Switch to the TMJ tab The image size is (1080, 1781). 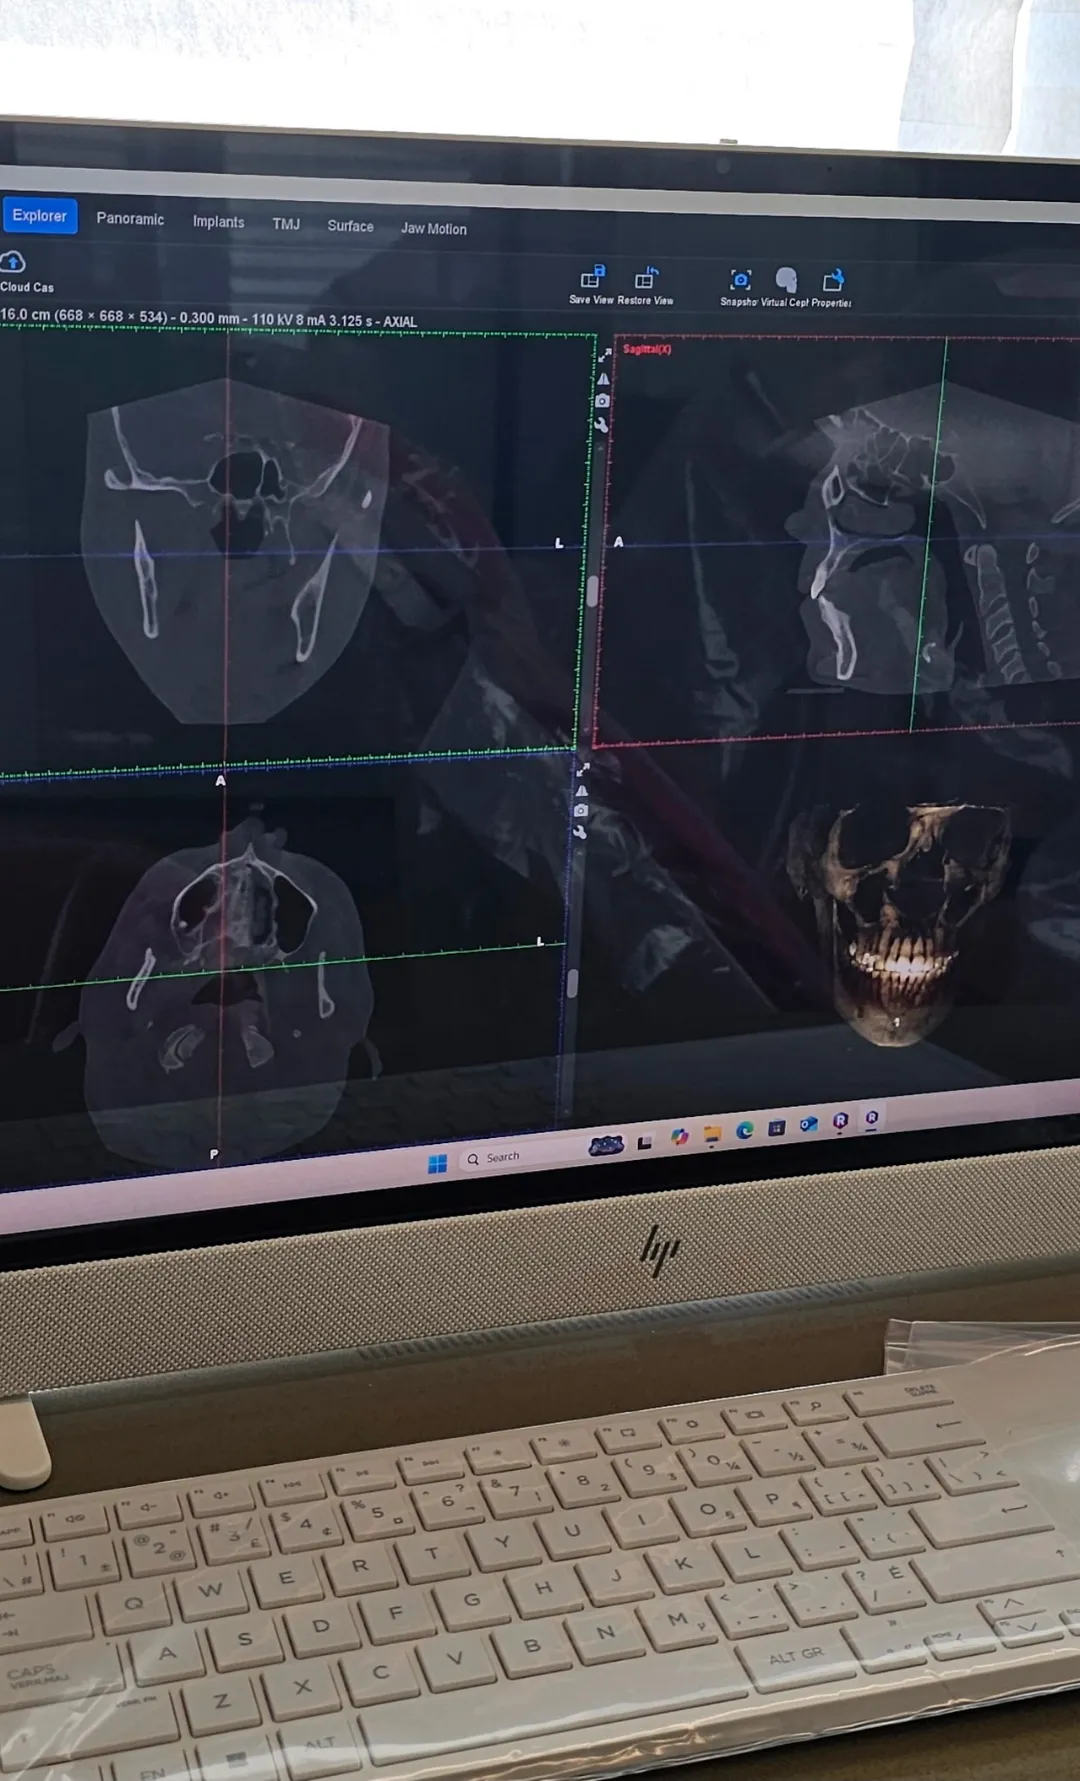[x=286, y=224]
